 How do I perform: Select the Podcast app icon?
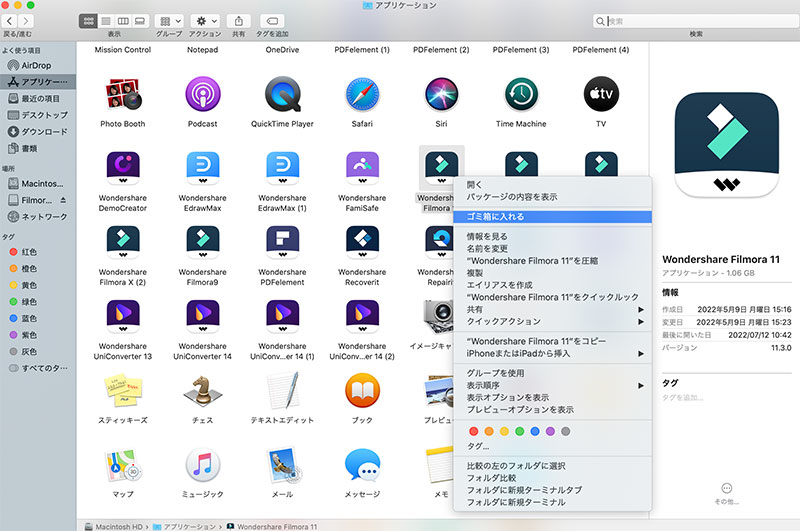pos(203,94)
